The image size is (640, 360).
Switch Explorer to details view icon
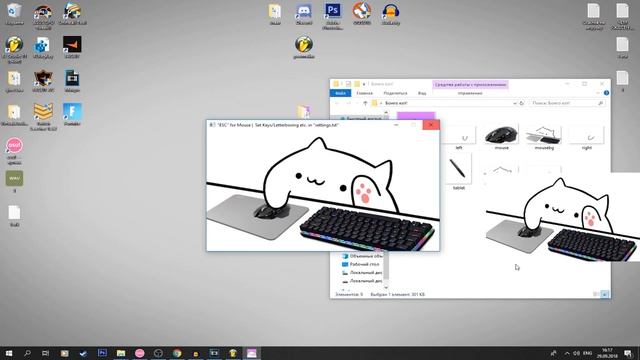(597, 294)
